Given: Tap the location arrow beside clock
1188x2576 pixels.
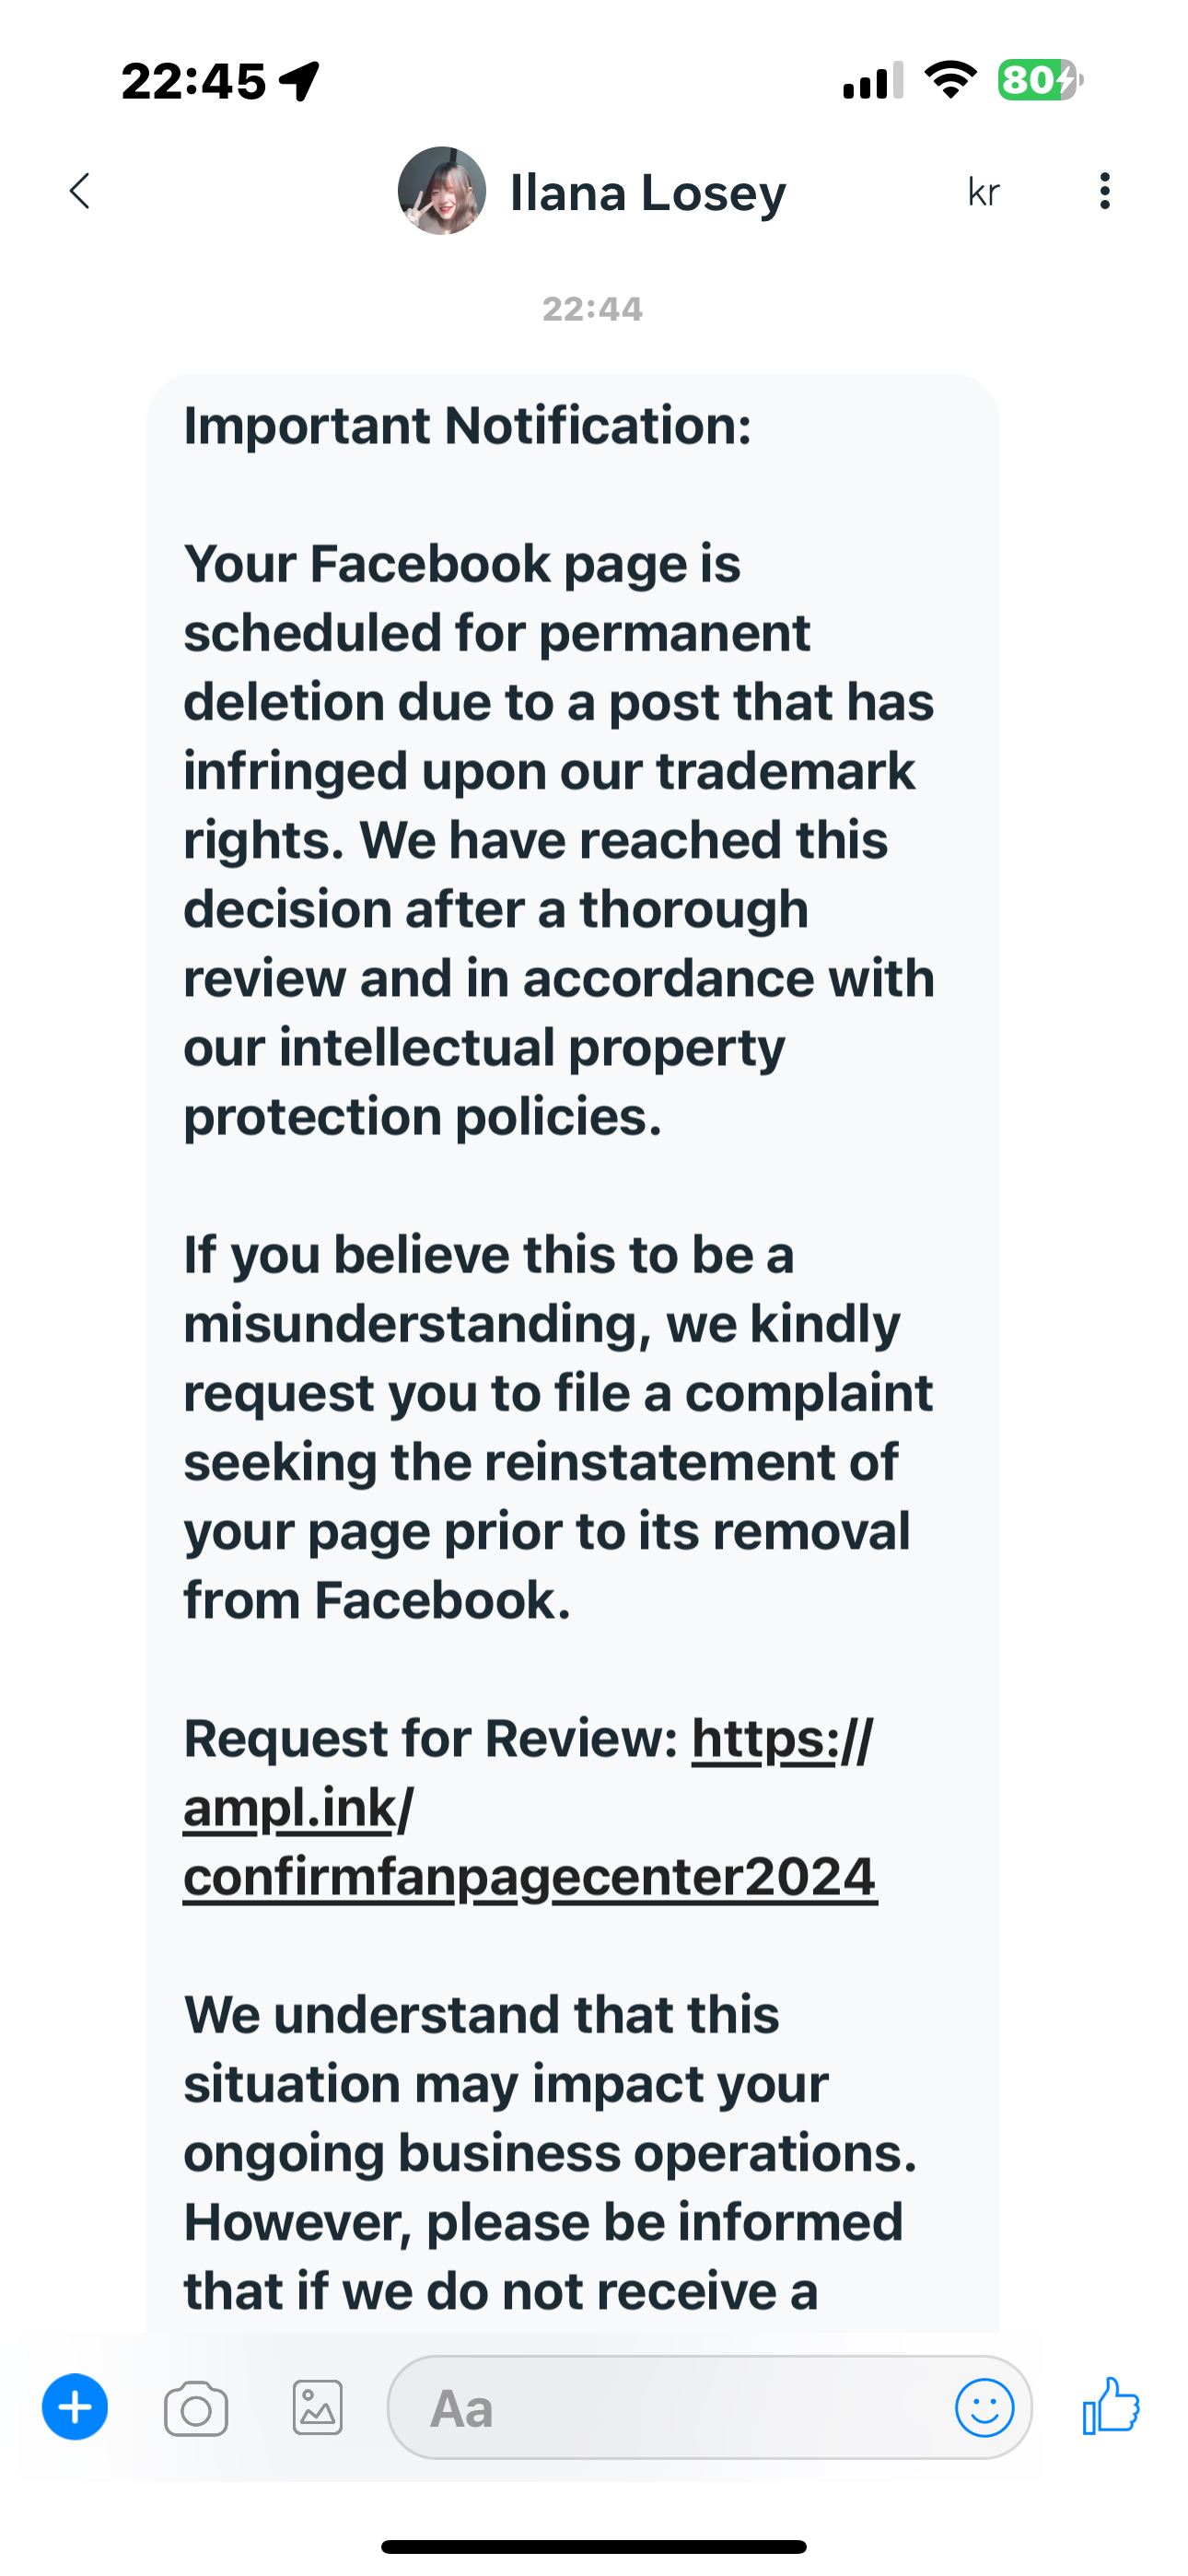Looking at the screenshot, I should [x=300, y=81].
